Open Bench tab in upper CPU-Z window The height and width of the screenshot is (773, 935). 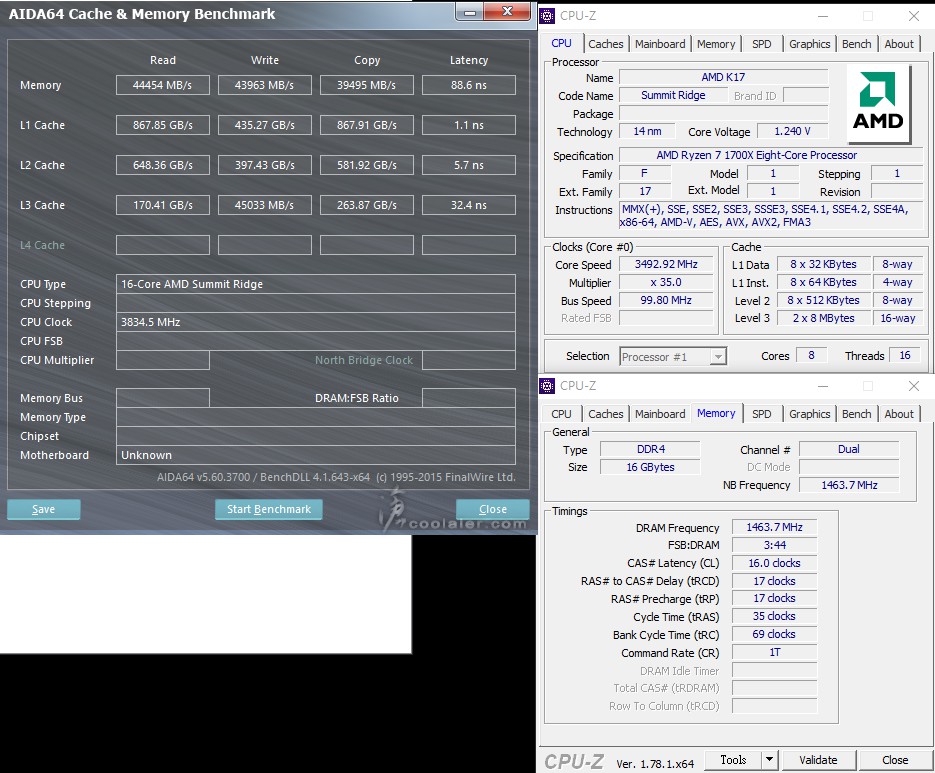point(856,44)
